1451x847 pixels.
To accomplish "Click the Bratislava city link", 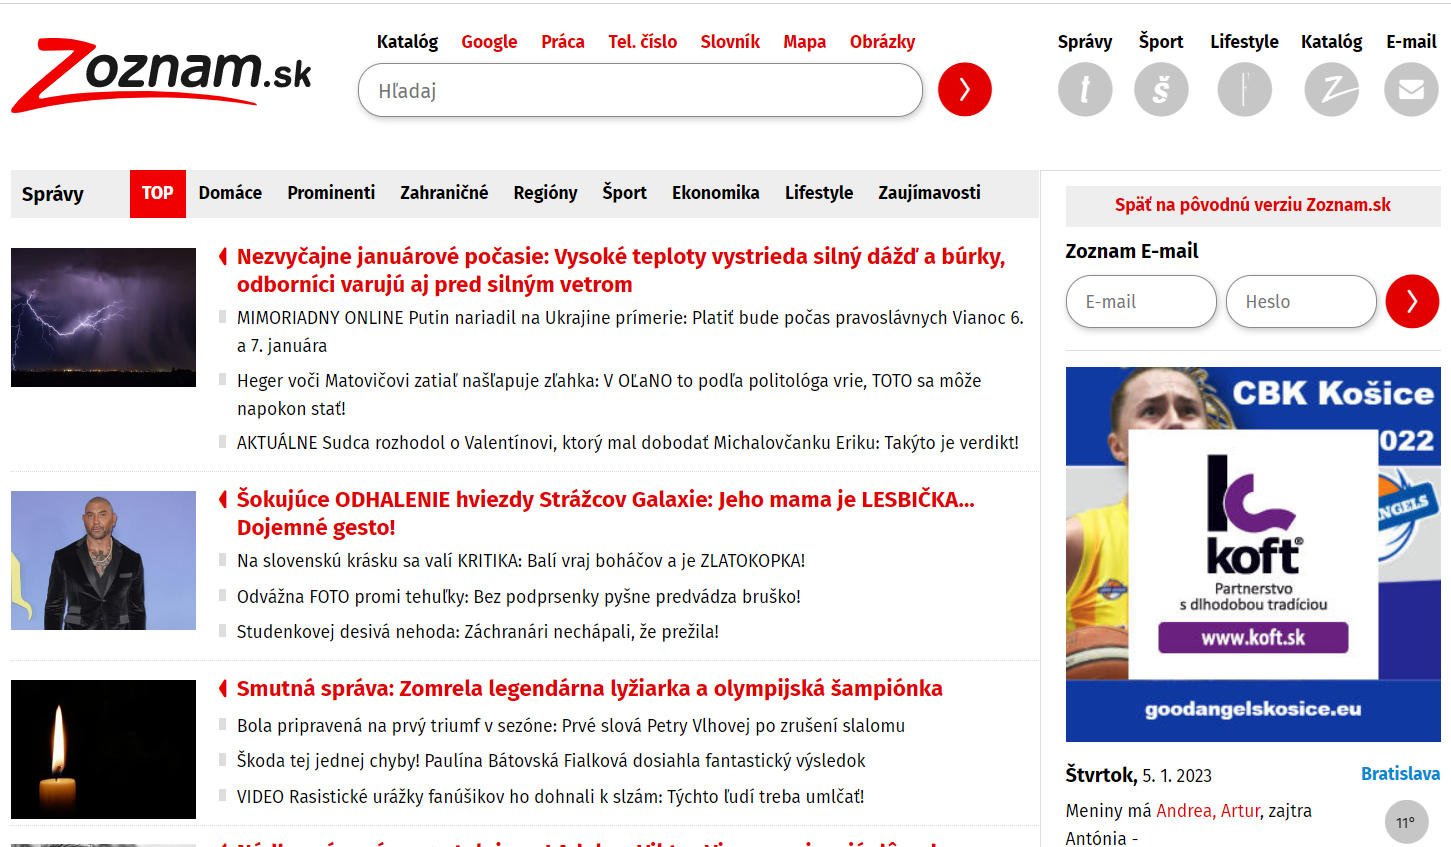I will click(1400, 774).
